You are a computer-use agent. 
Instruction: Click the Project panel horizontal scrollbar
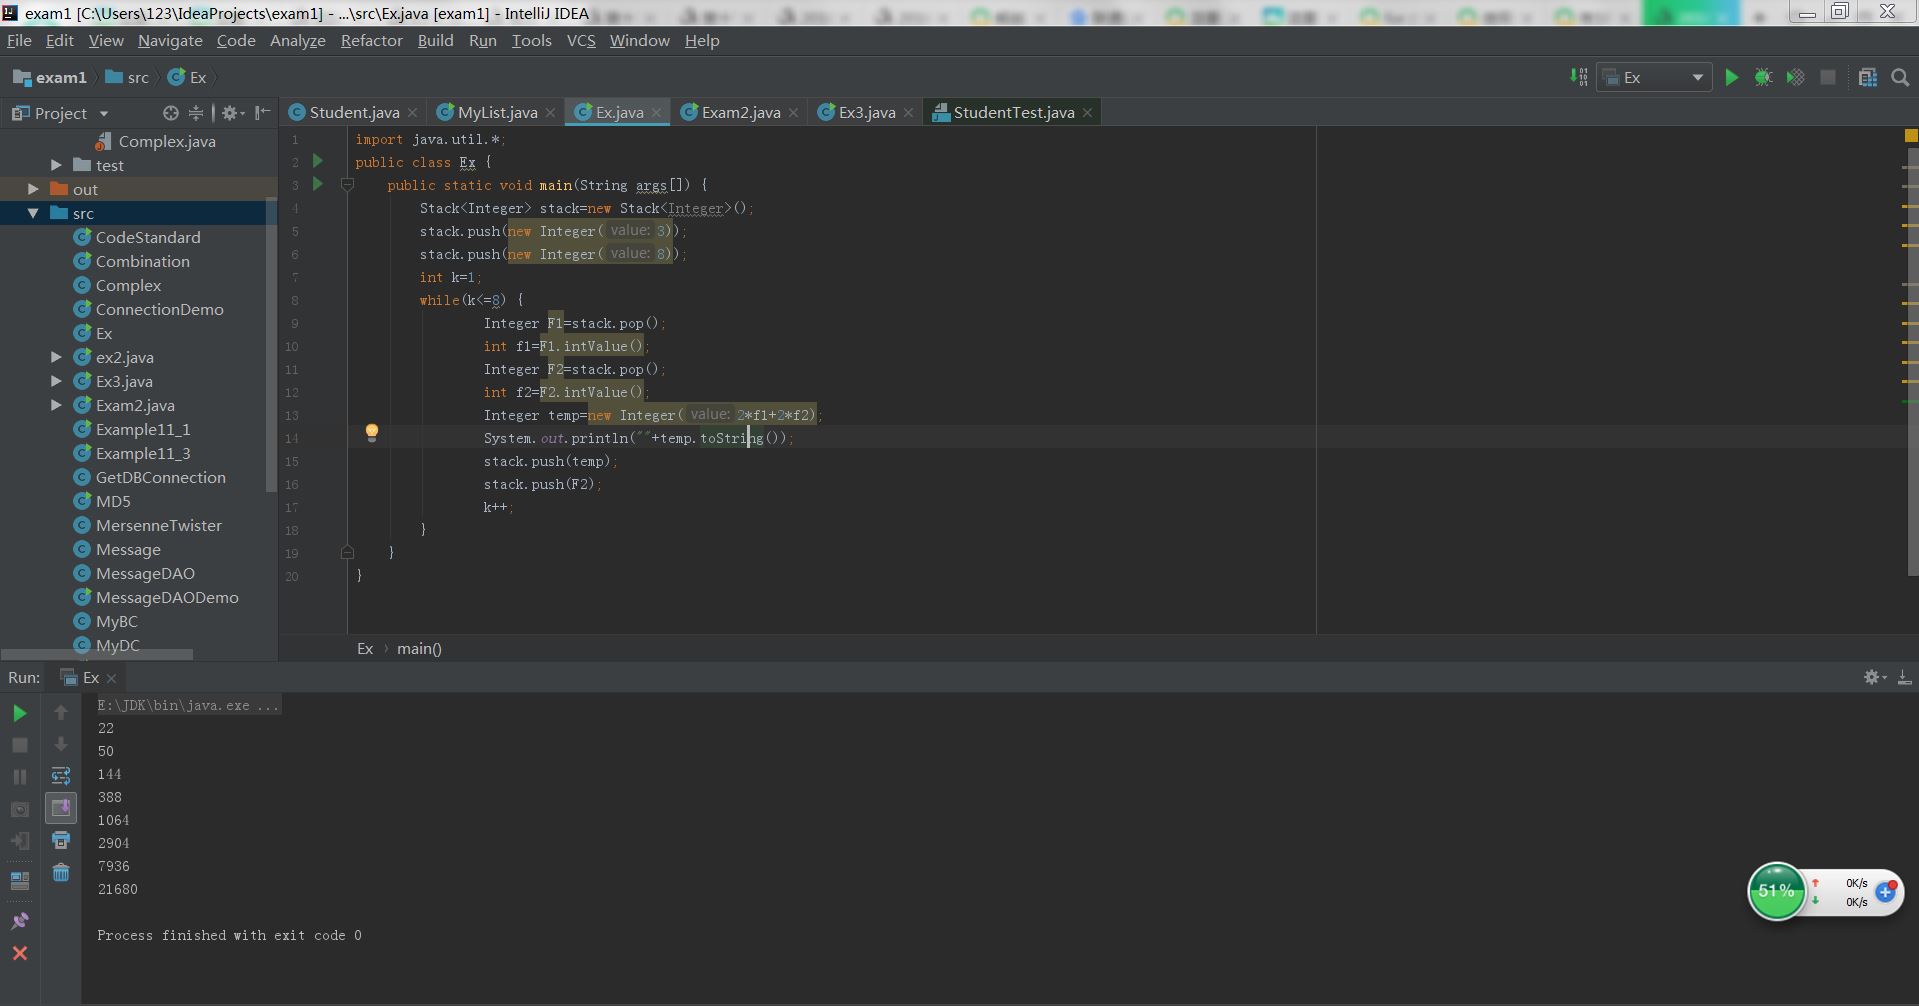(x=96, y=654)
